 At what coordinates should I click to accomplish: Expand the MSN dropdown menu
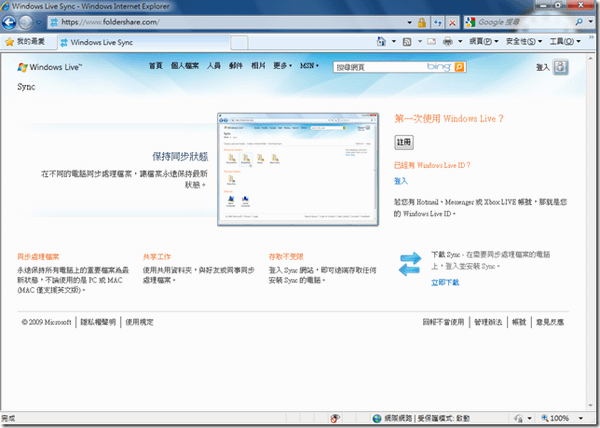[x=309, y=66]
